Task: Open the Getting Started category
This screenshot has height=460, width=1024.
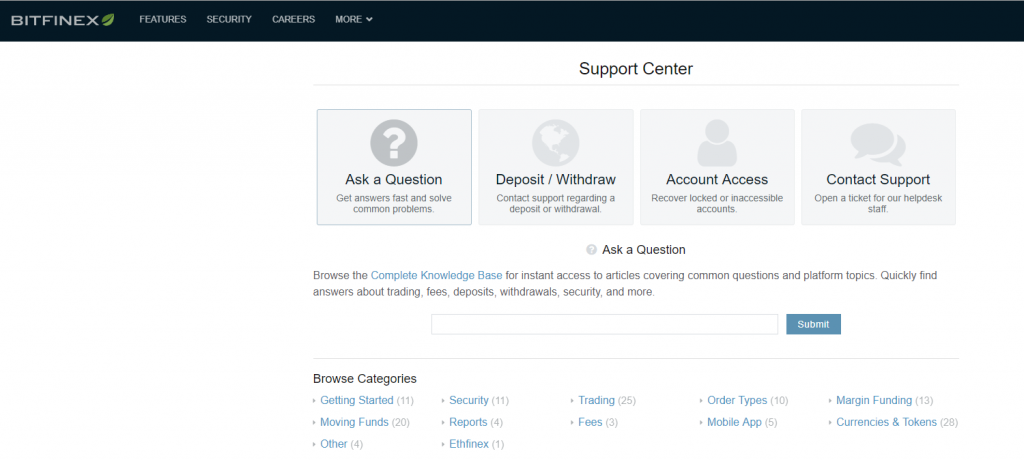Action: click(357, 401)
